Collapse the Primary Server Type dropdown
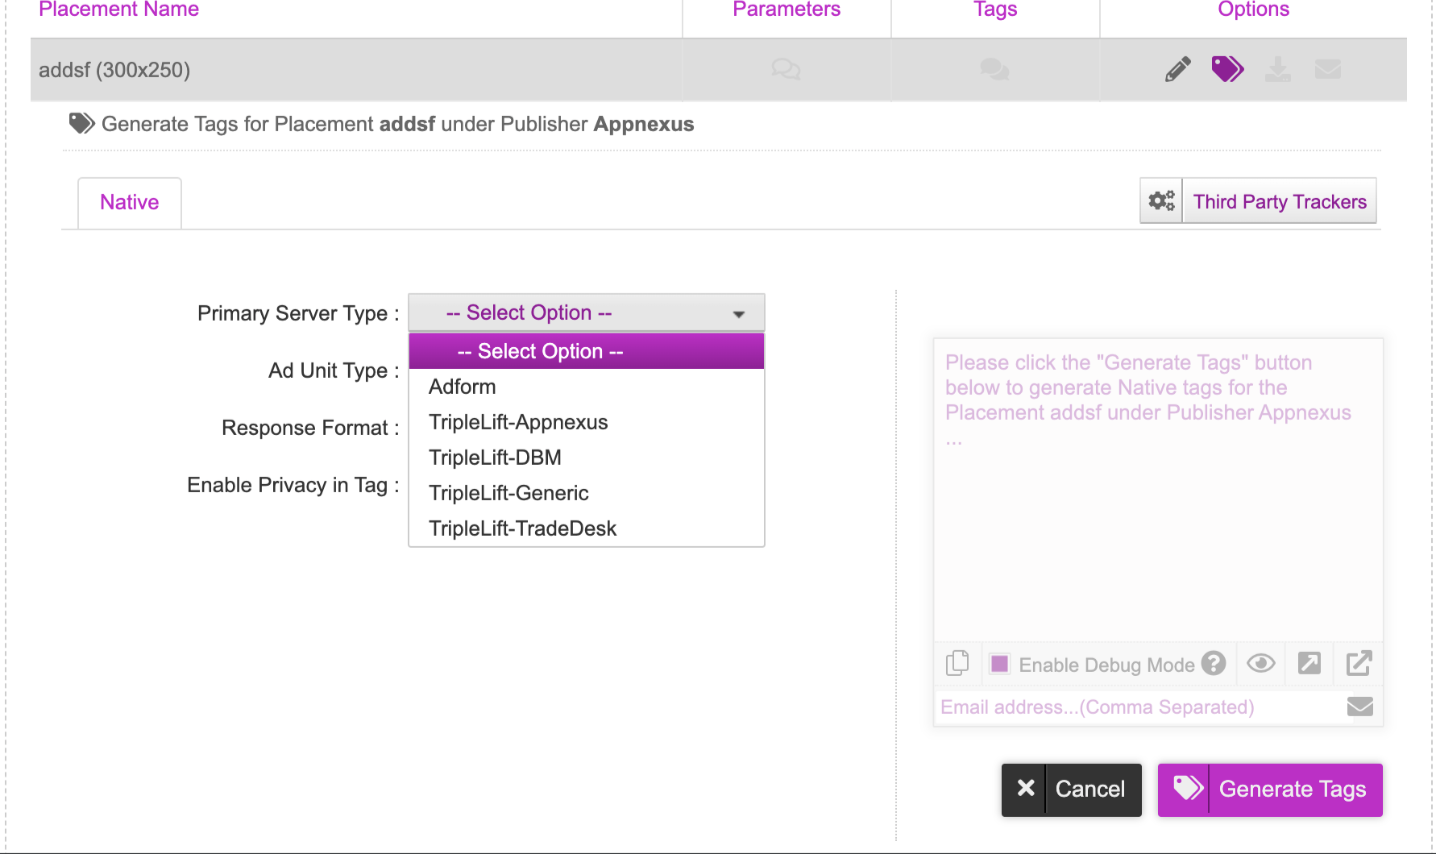 click(x=586, y=313)
